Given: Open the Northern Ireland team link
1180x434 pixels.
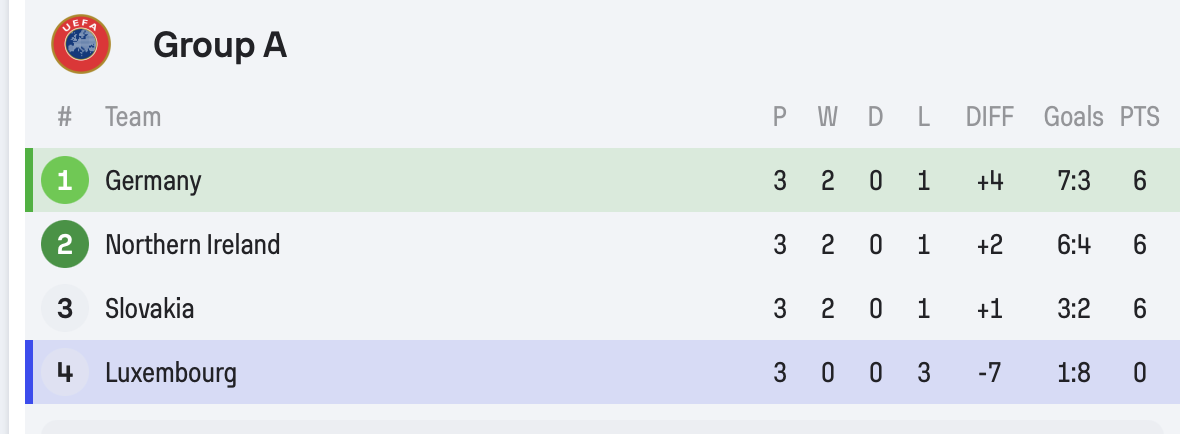Looking at the screenshot, I should click(192, 245).
